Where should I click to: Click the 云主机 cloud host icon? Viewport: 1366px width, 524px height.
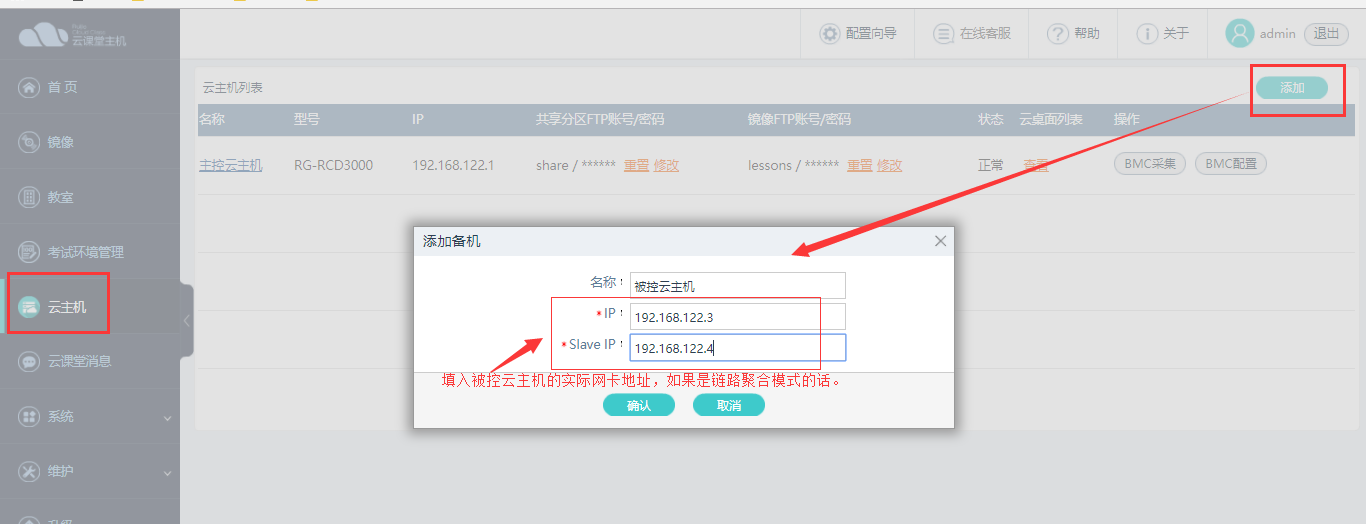(29, 307)
